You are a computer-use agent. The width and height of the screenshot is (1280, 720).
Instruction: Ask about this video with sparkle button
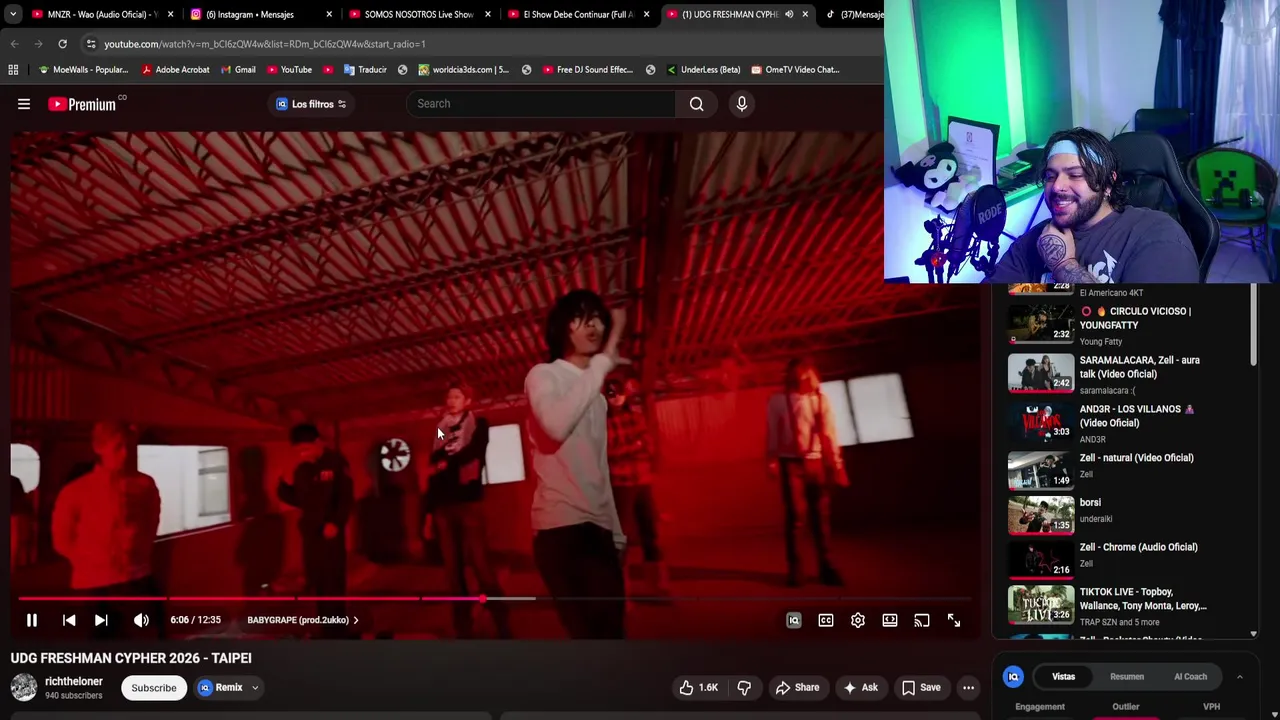click(860, 688)
